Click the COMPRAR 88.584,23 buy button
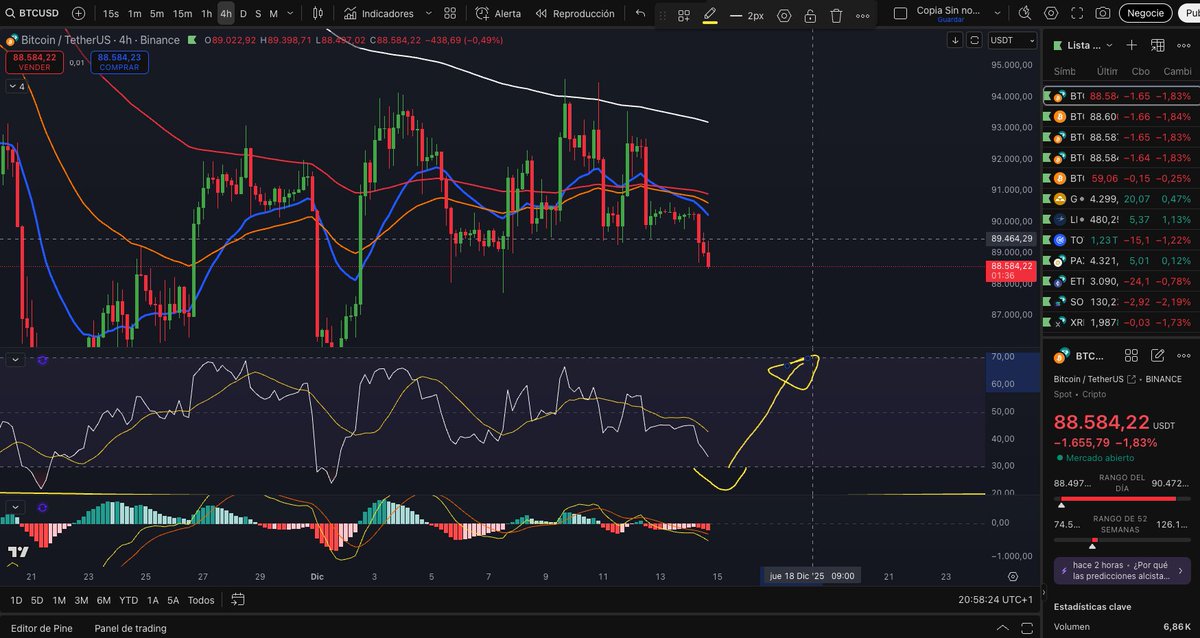Viewport: 1200px width, 638px height. 119,62
